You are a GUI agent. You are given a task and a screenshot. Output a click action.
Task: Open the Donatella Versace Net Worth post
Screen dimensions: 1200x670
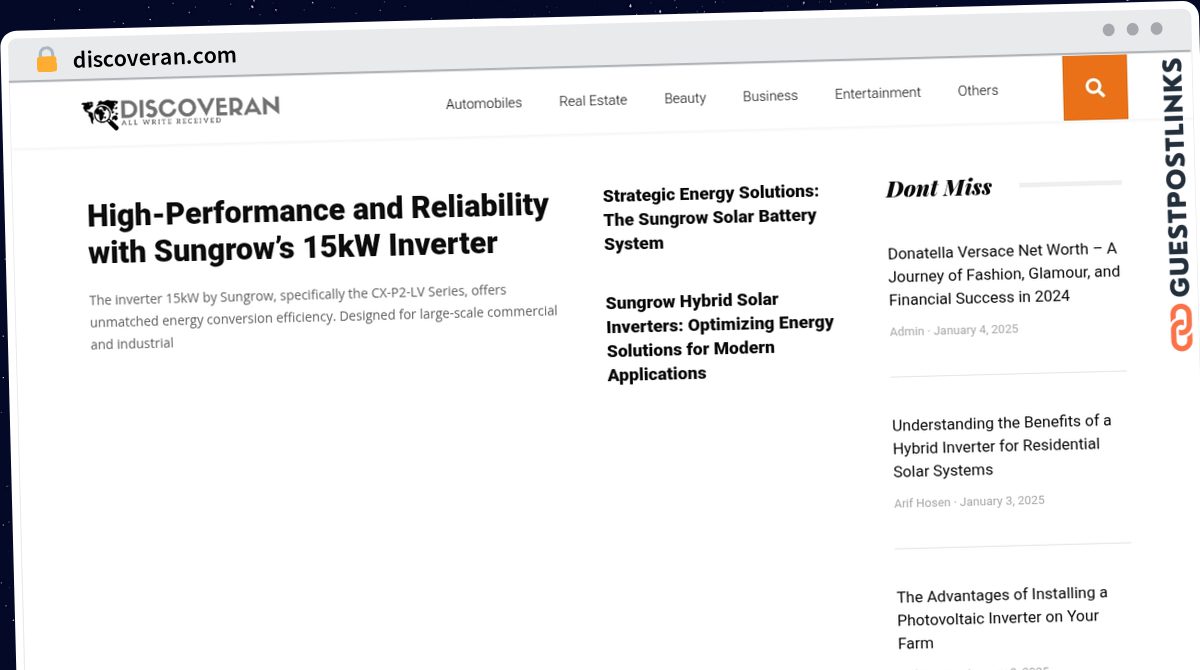coord(1004,273)
